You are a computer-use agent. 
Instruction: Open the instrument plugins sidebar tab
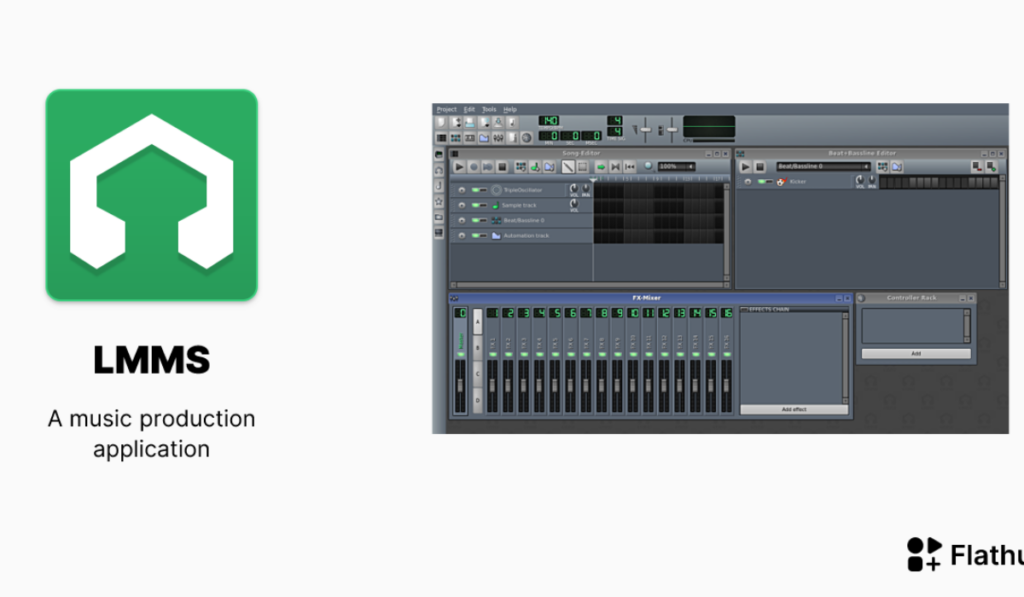[438, 155]
